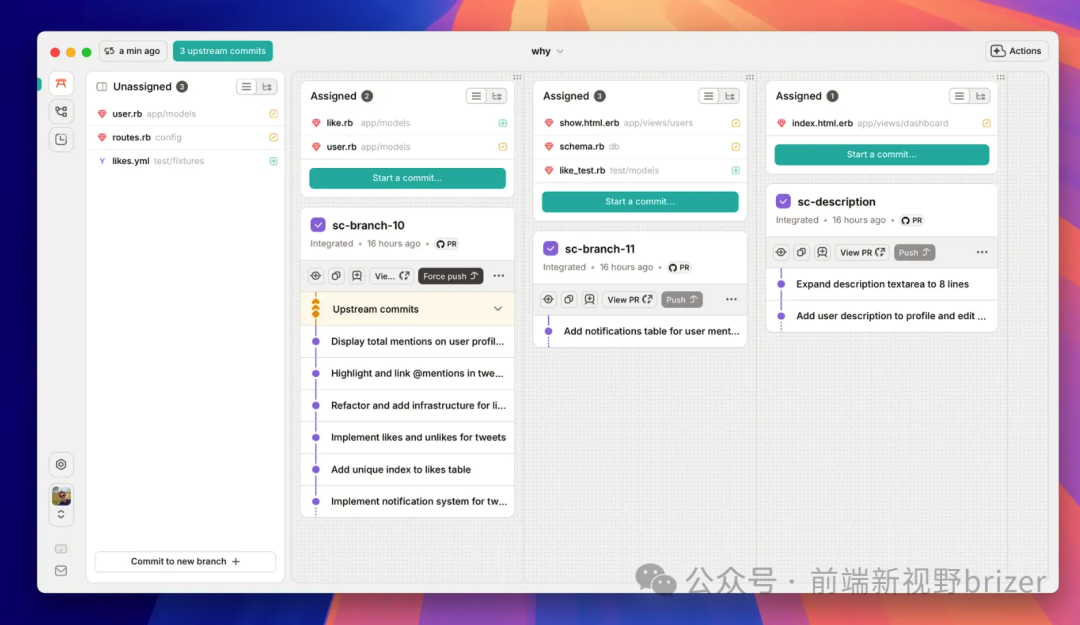Image resolution: width=1080 pixels, height=625 pixels.
Task: Uncheck the sc-description branch checkbox
Action: 783,202
